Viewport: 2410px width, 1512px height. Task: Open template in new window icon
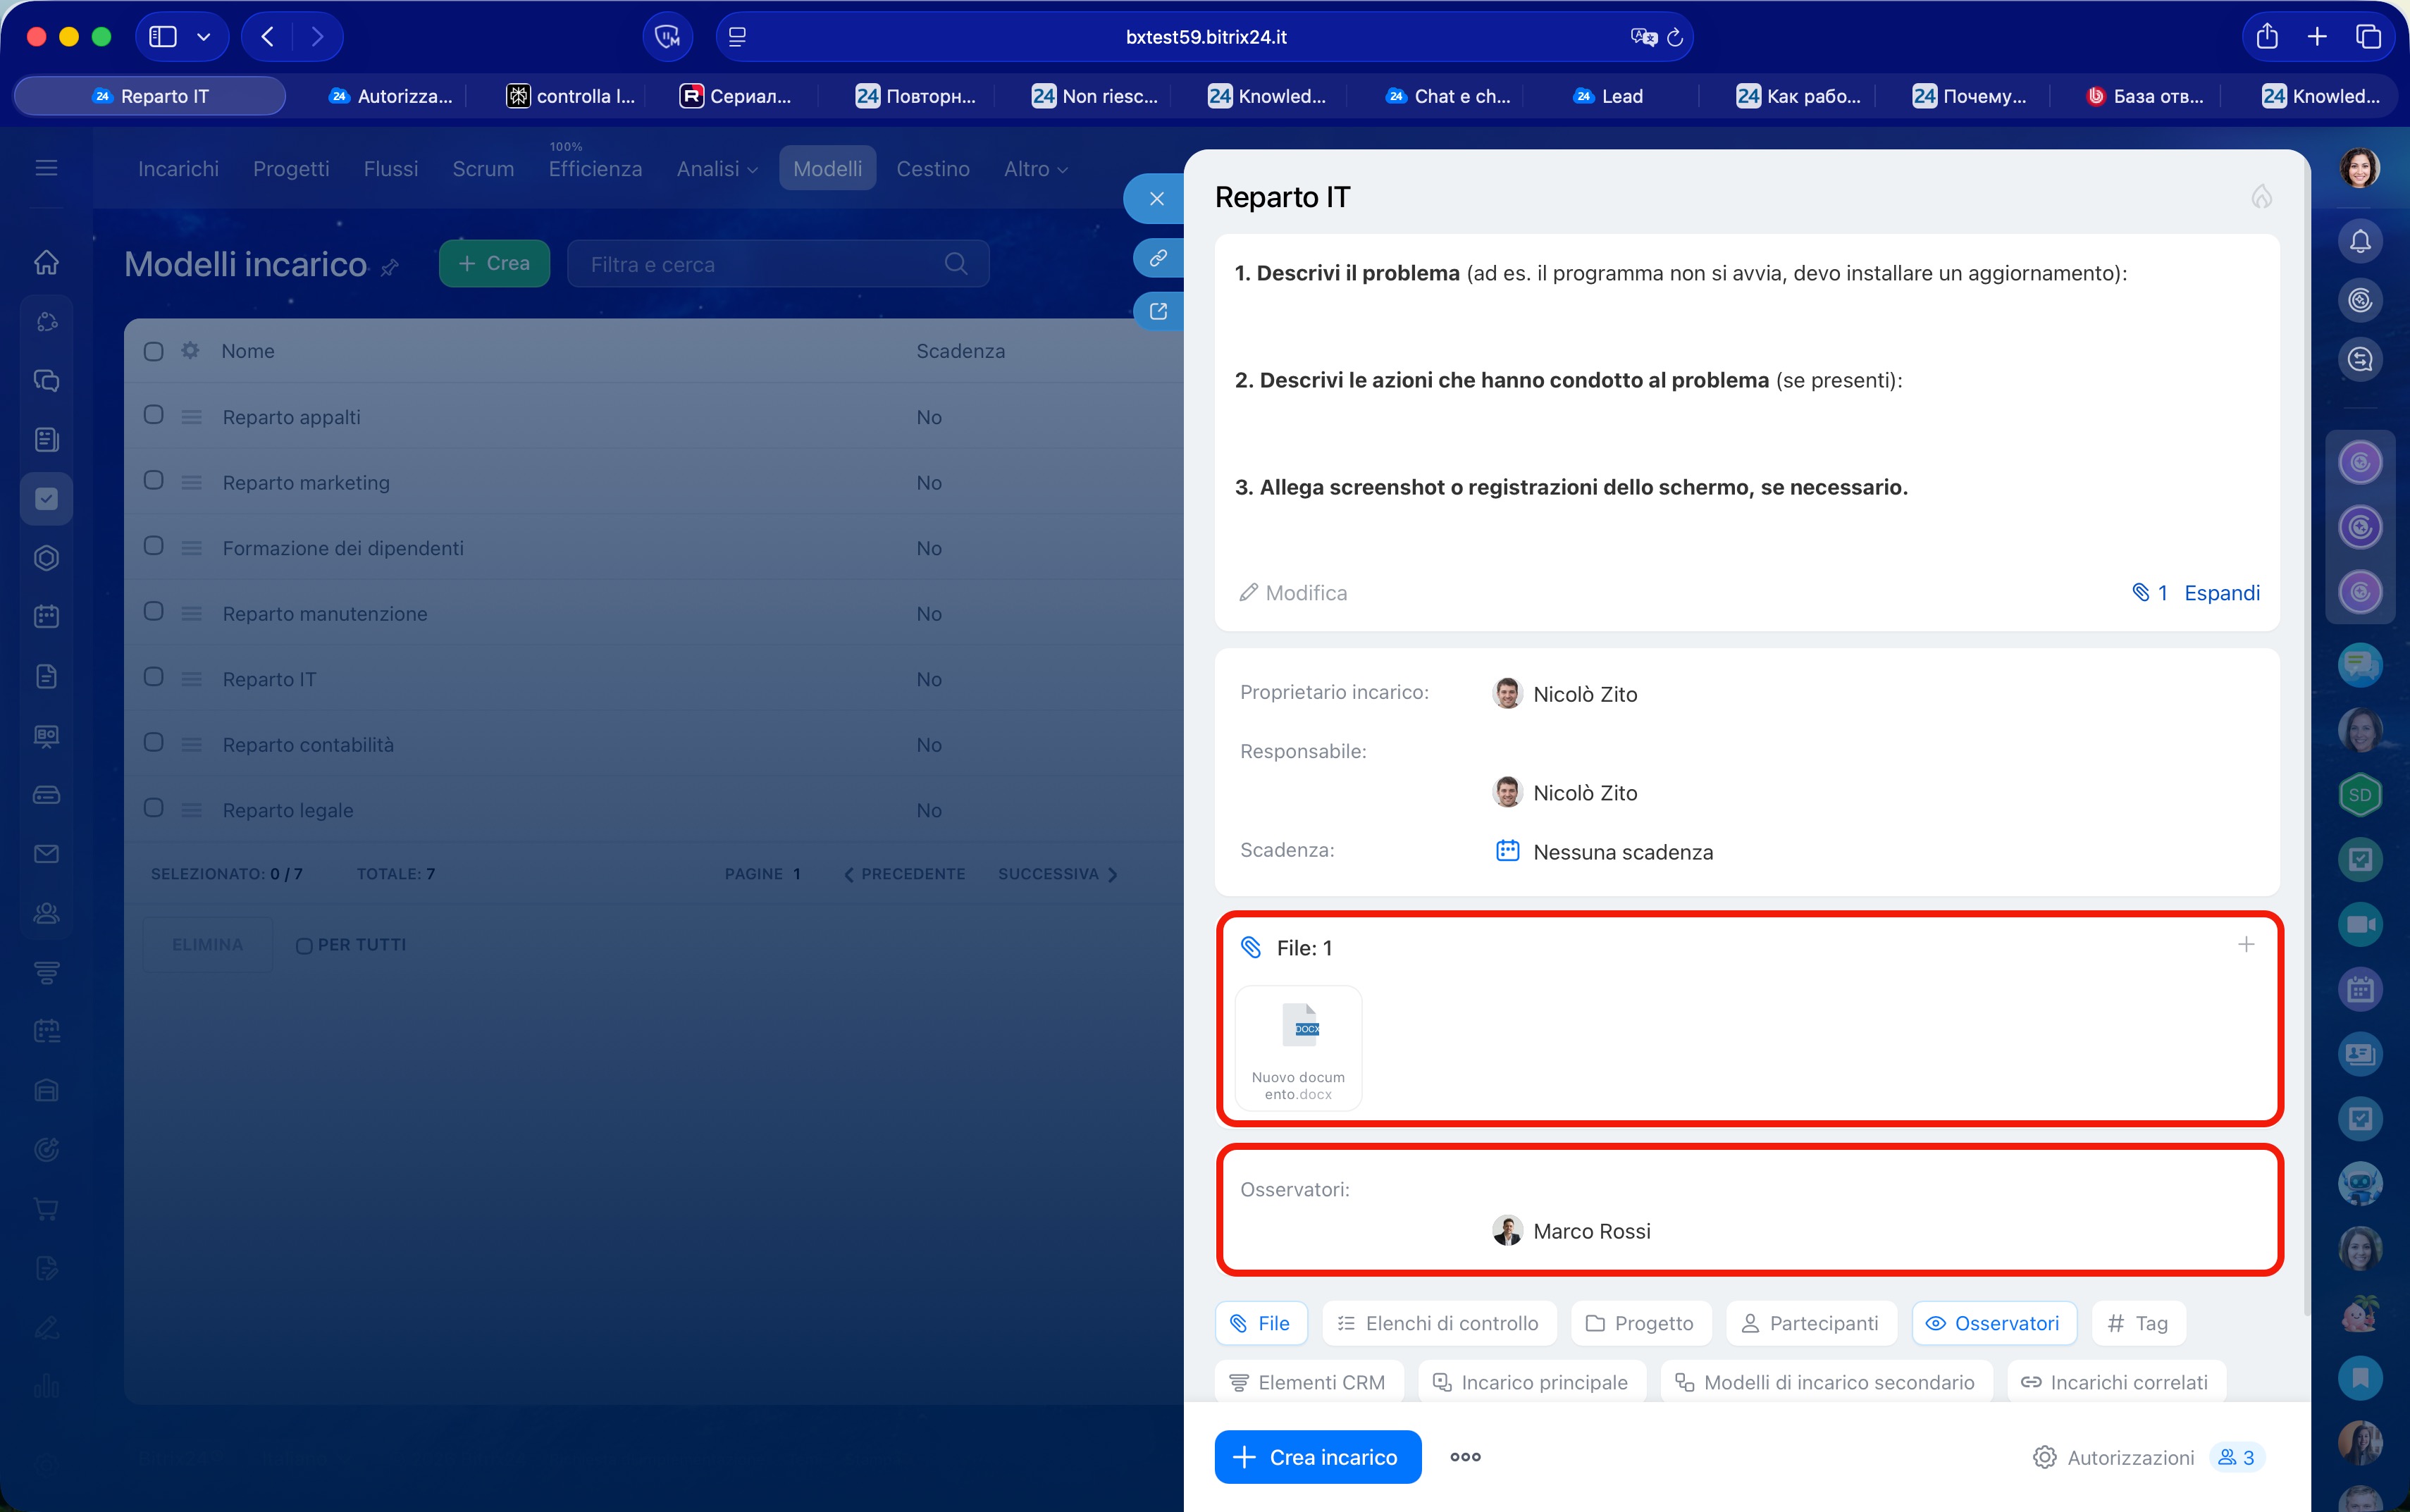pyautogui.click(x=1158, y=312)
